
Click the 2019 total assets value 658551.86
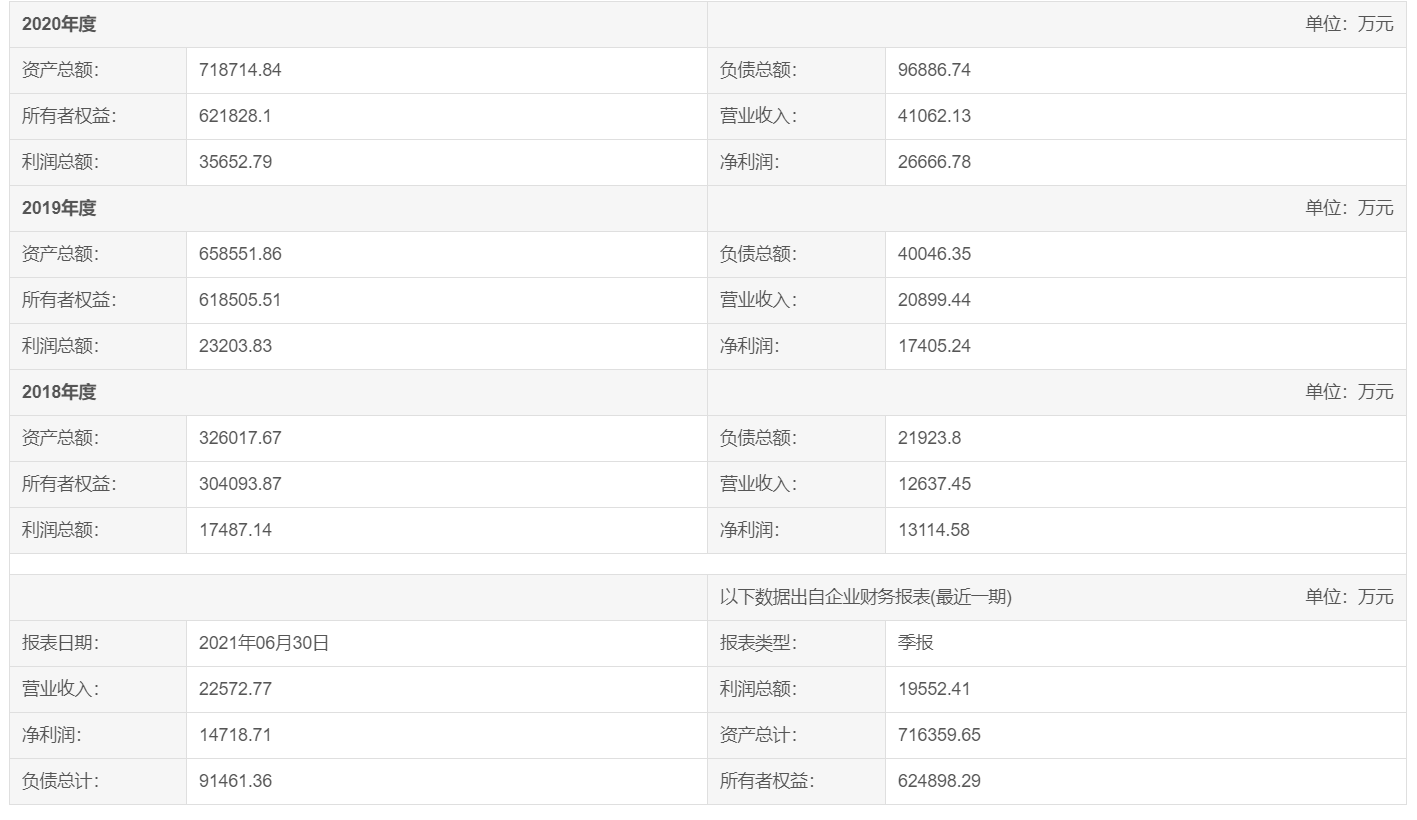[x=240, y=255]
